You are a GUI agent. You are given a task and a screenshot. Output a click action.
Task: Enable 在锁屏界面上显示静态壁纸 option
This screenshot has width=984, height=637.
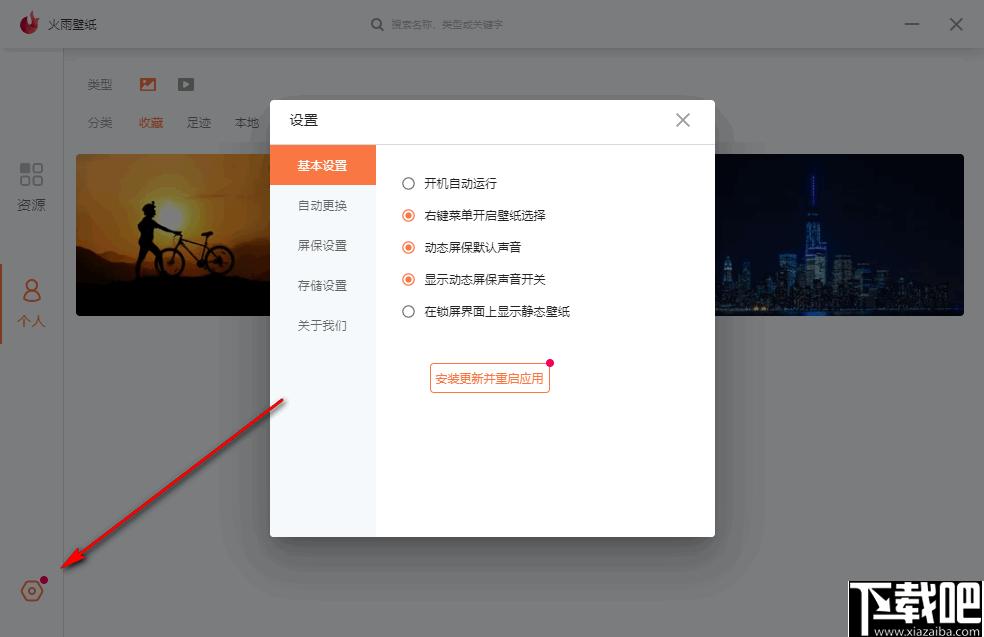[408, 312]
